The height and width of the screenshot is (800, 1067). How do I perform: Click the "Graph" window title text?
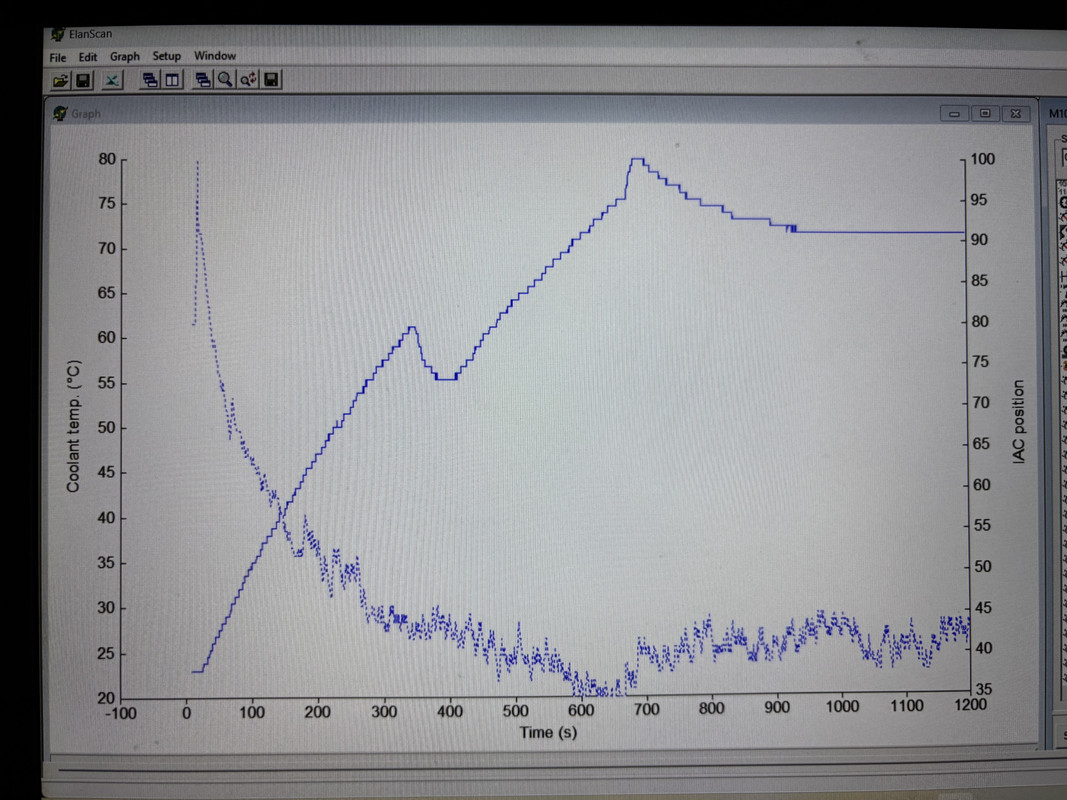[x=86, y=114]
